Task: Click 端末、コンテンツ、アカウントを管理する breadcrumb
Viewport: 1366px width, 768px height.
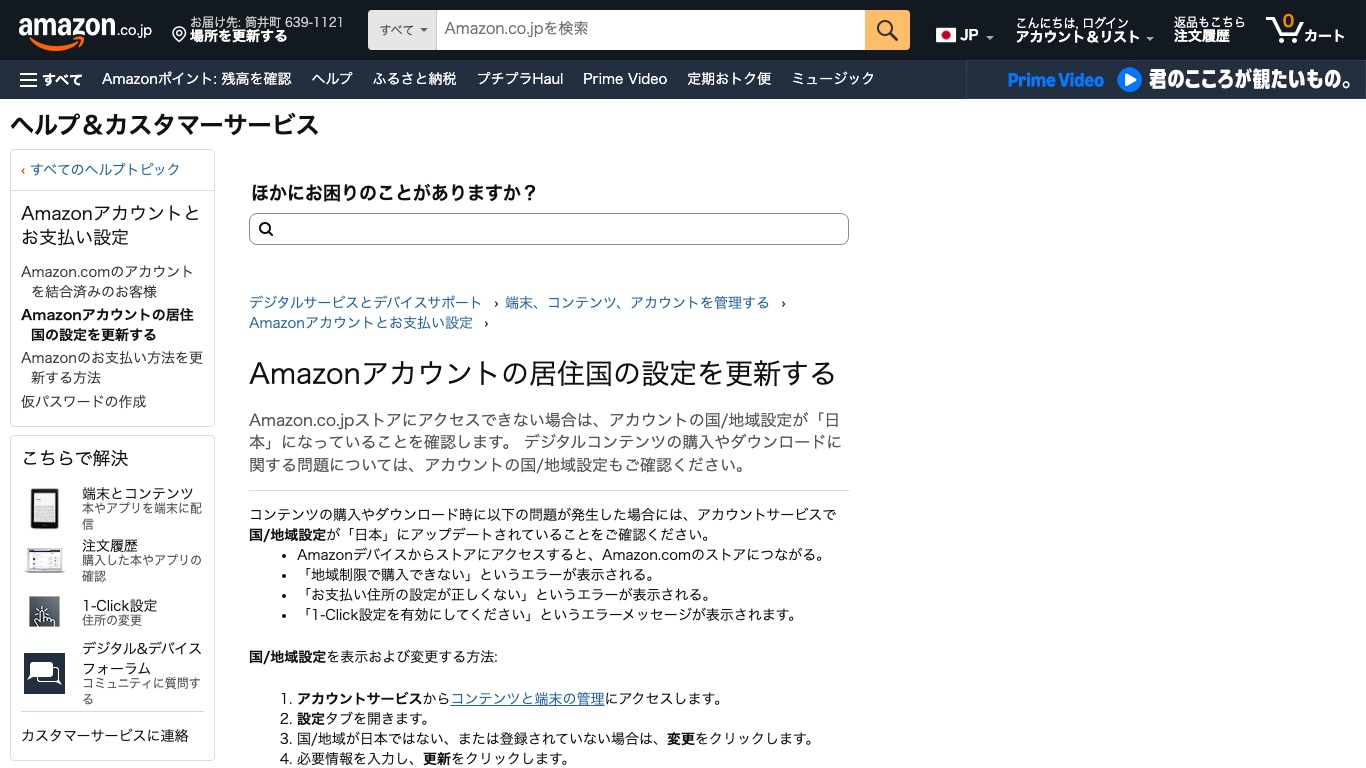Action: 637,303
